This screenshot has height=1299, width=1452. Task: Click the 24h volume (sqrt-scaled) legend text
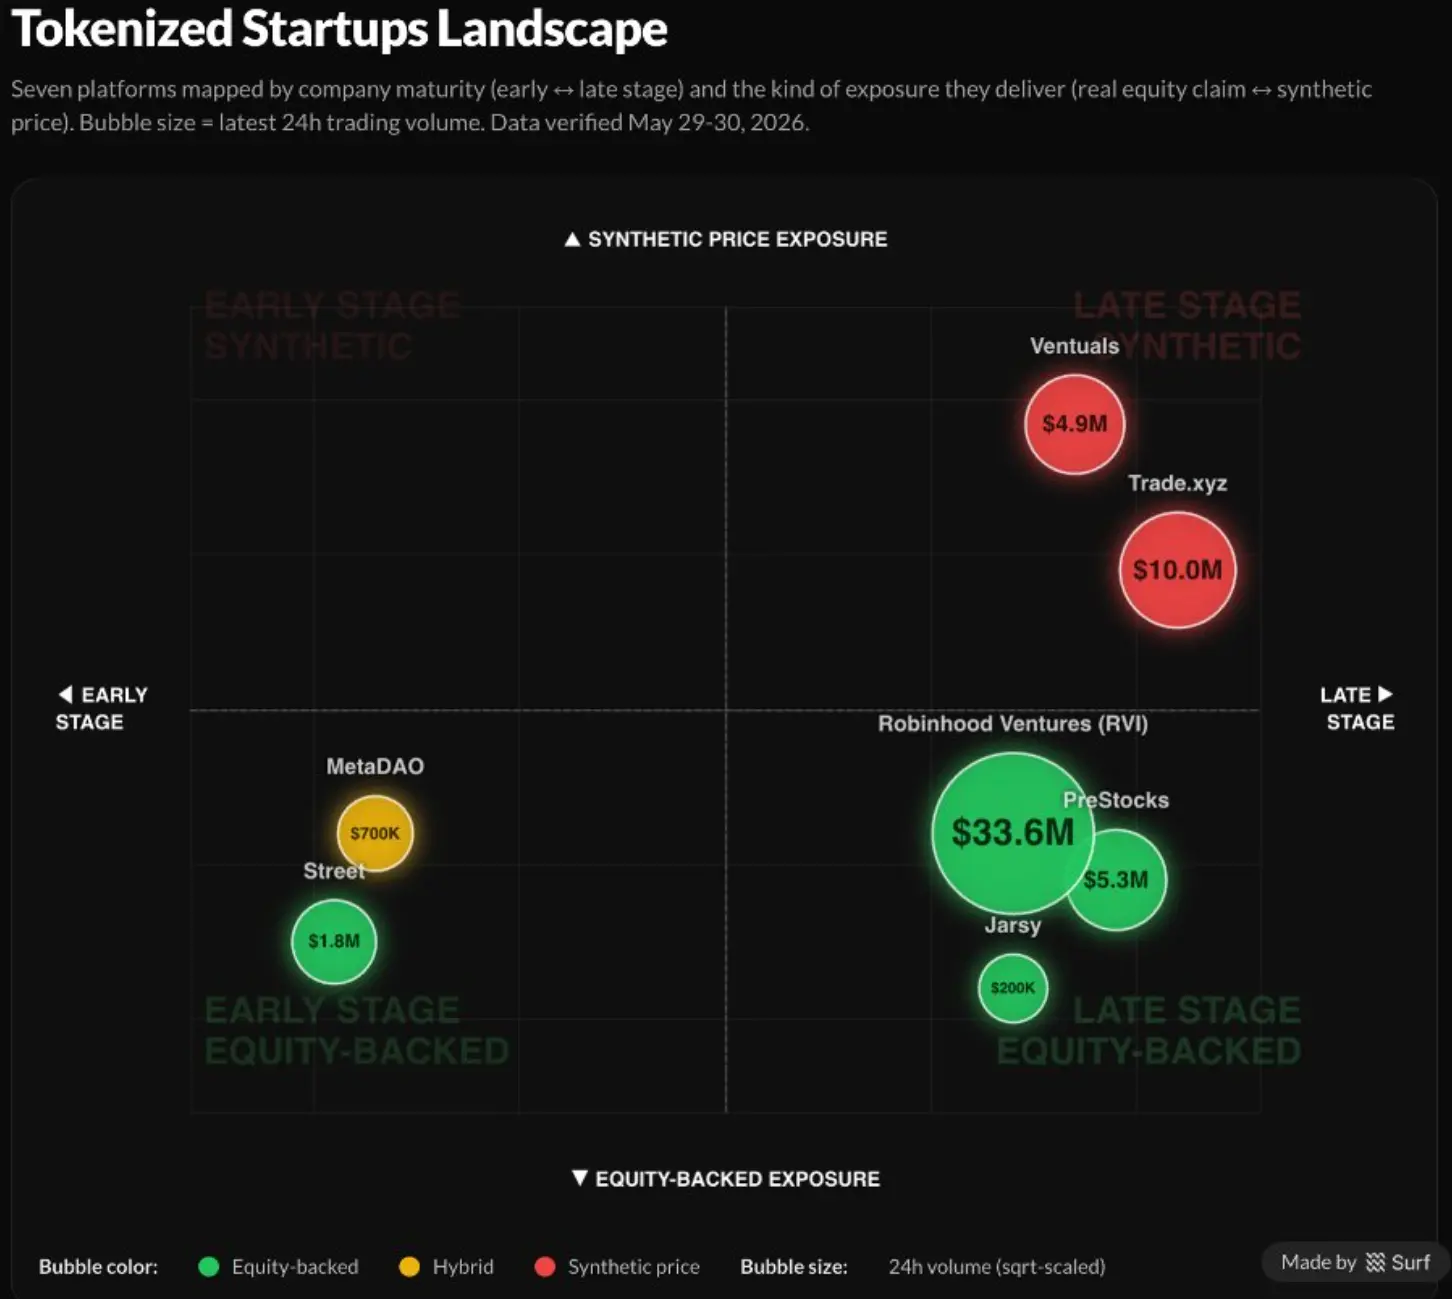997,1267
